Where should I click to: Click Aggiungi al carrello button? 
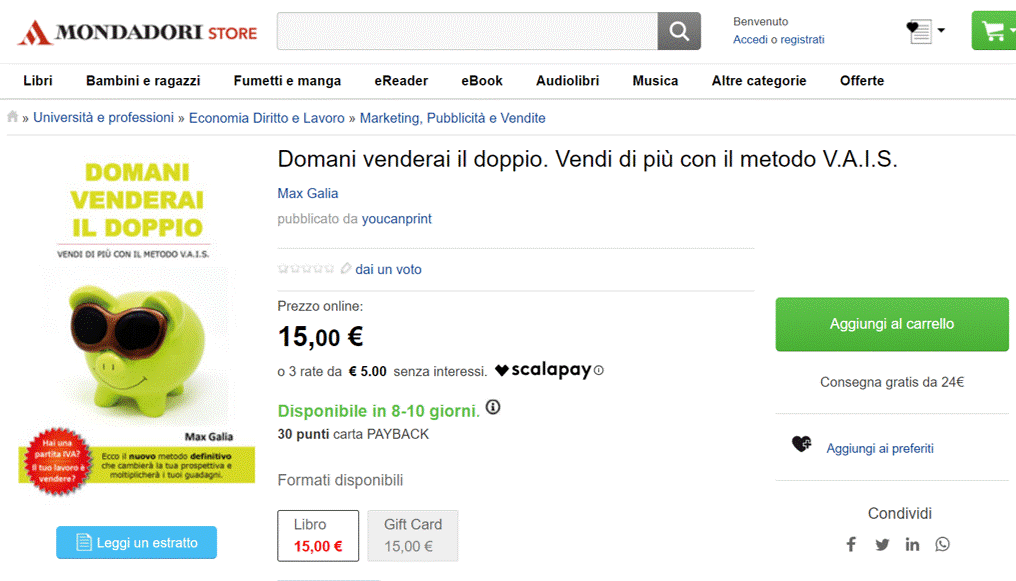coord(891,324)
